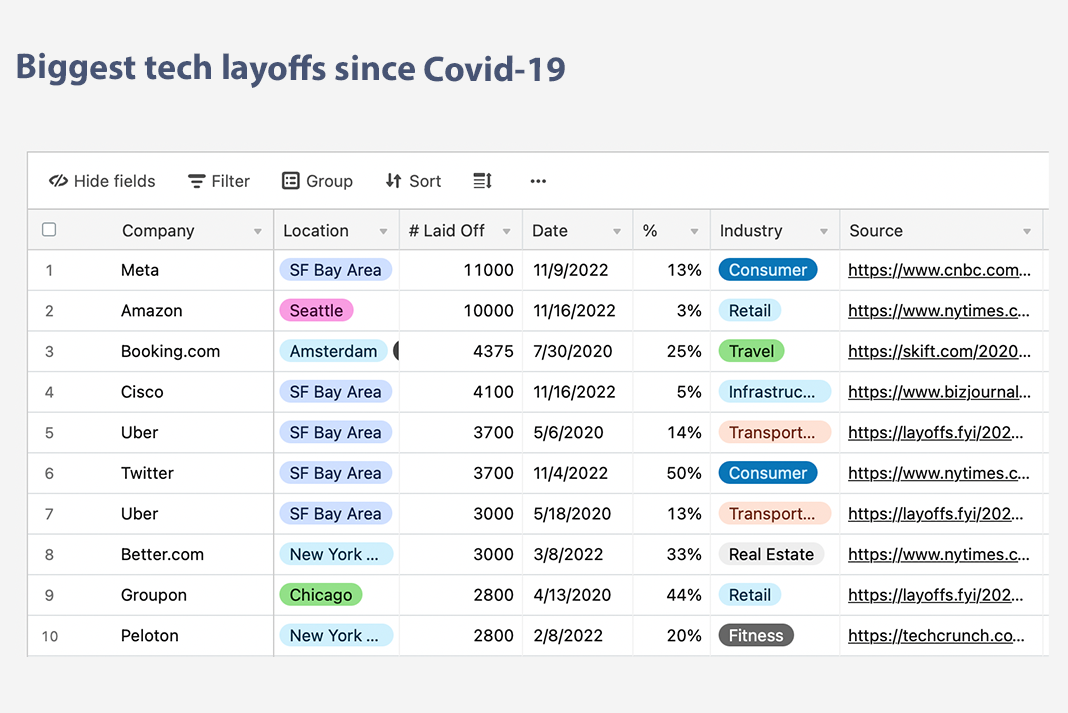Click the Real Estate industry tag
Viewport: 1068px width, 713px height.
pos(771,554)
